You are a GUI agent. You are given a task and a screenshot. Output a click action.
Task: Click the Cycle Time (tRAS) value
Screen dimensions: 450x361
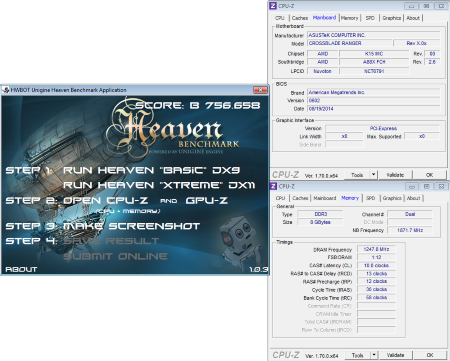point(376,289)
